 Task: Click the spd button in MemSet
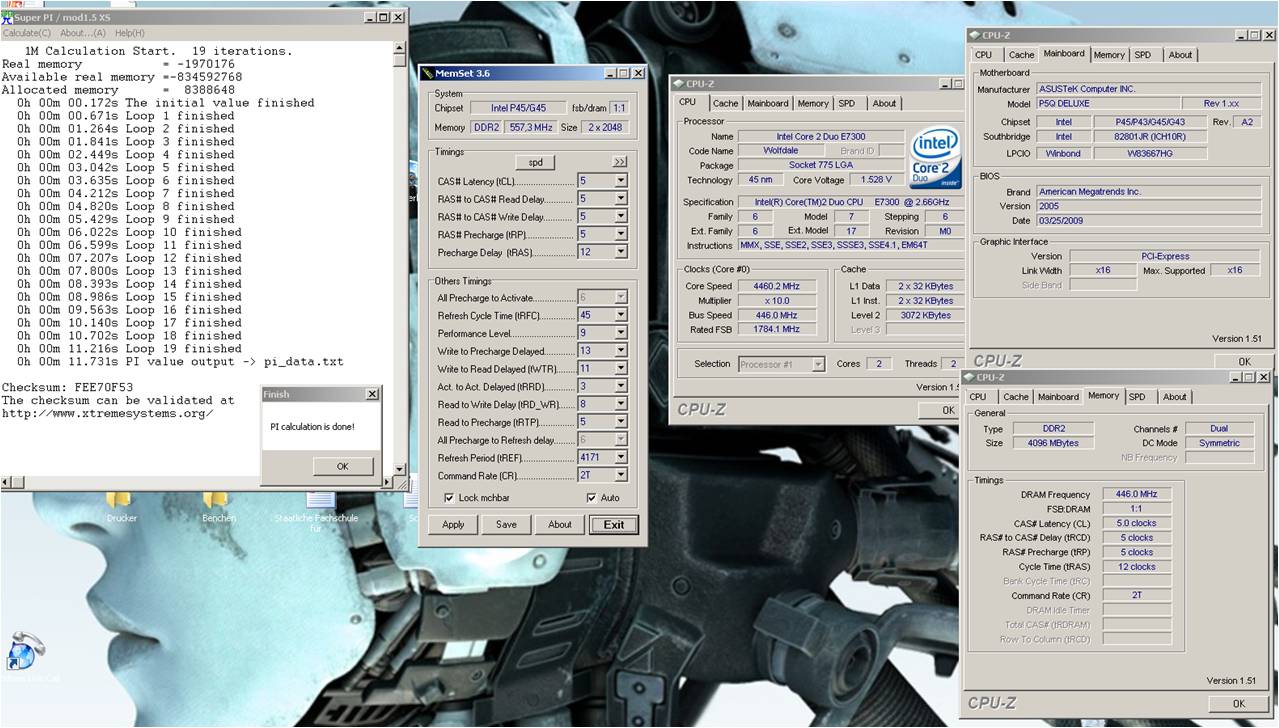[535, 162]
